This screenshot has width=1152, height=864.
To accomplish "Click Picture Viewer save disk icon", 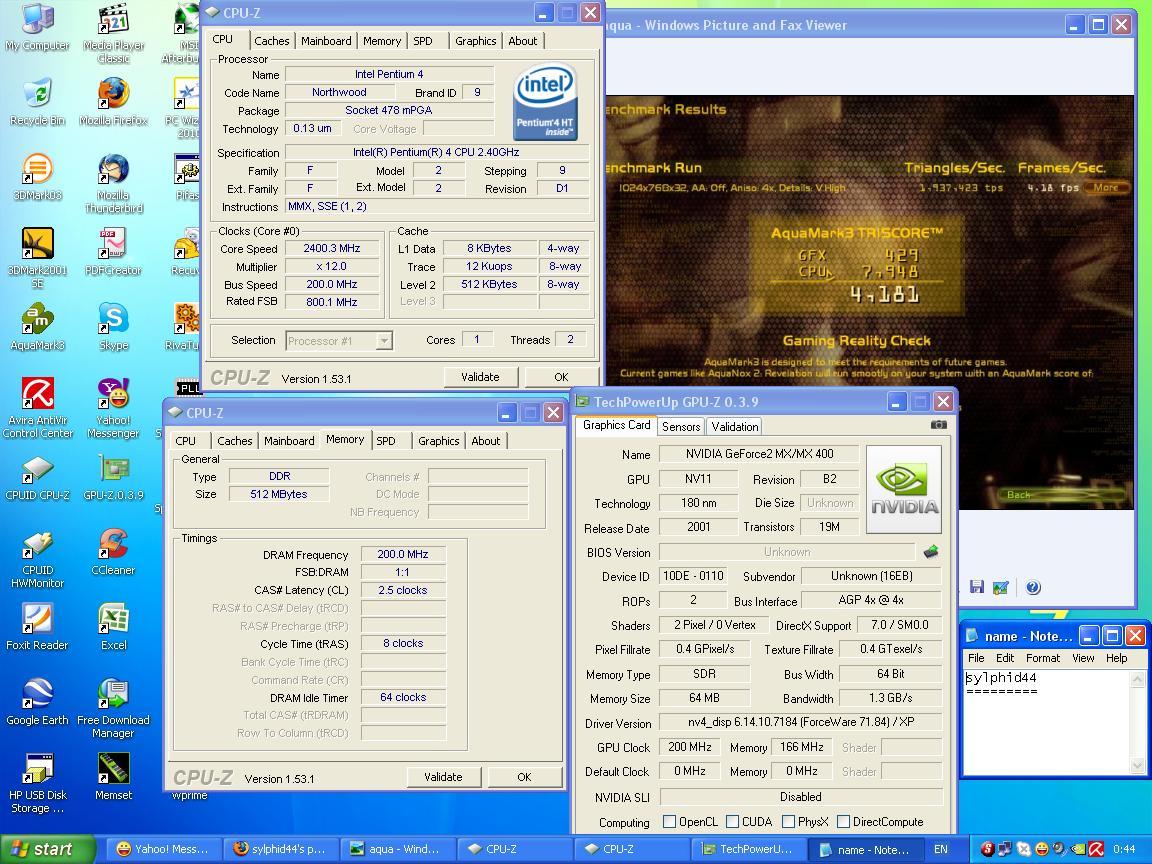I will click(976, 586).
